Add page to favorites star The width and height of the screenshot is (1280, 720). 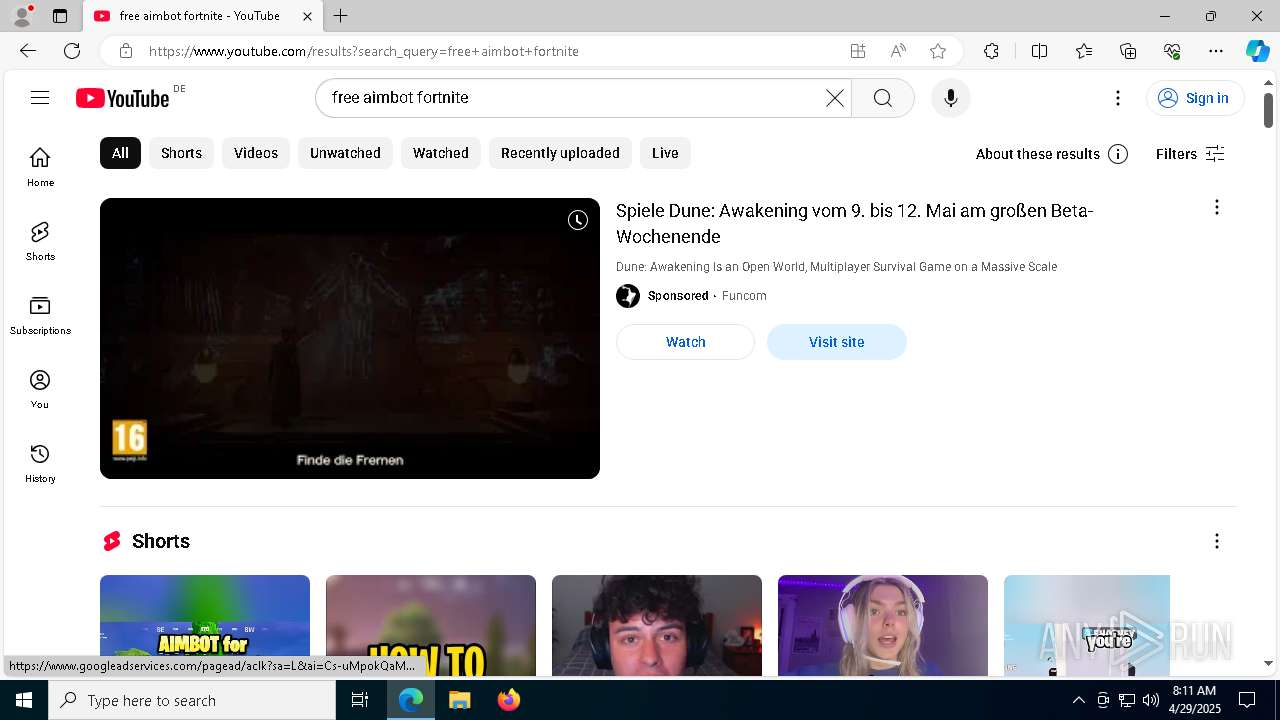pos(937,51)
